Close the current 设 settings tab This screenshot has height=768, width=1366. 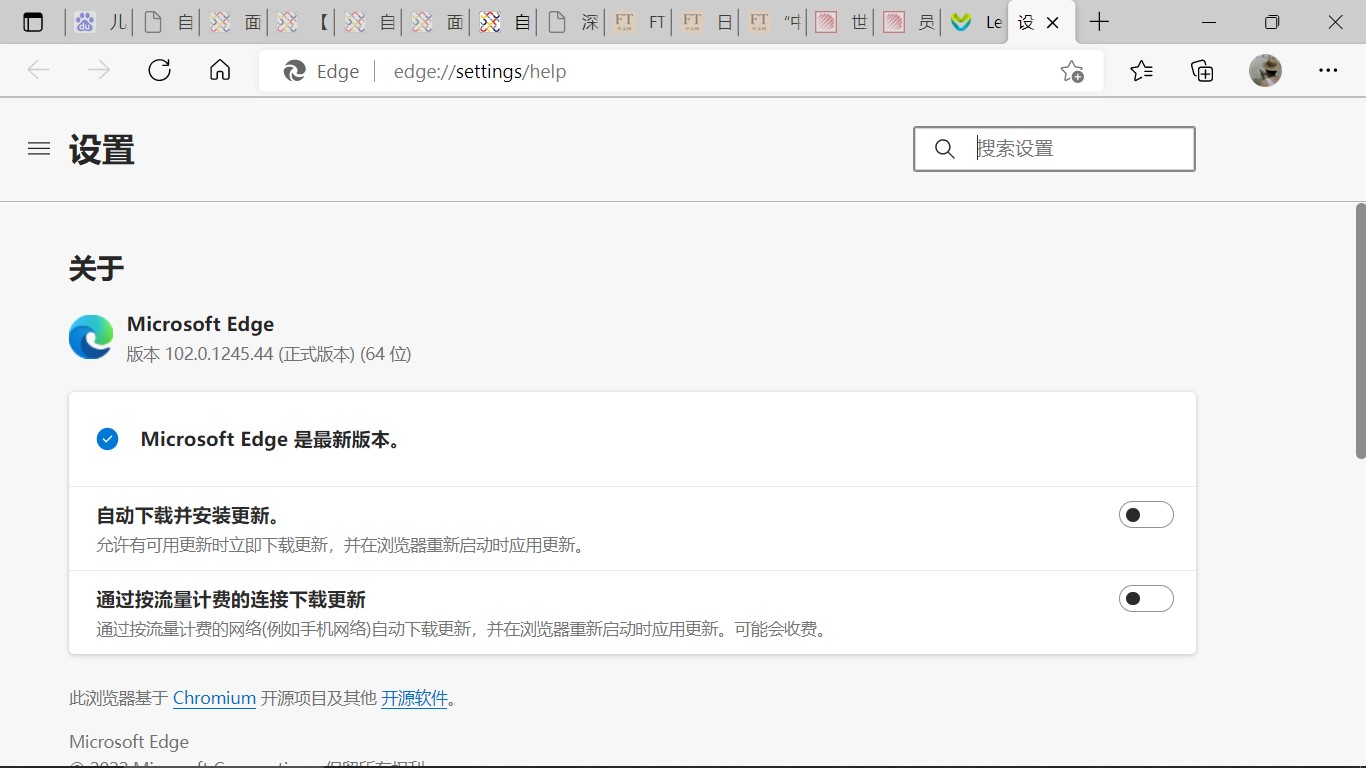point(1052,22)
